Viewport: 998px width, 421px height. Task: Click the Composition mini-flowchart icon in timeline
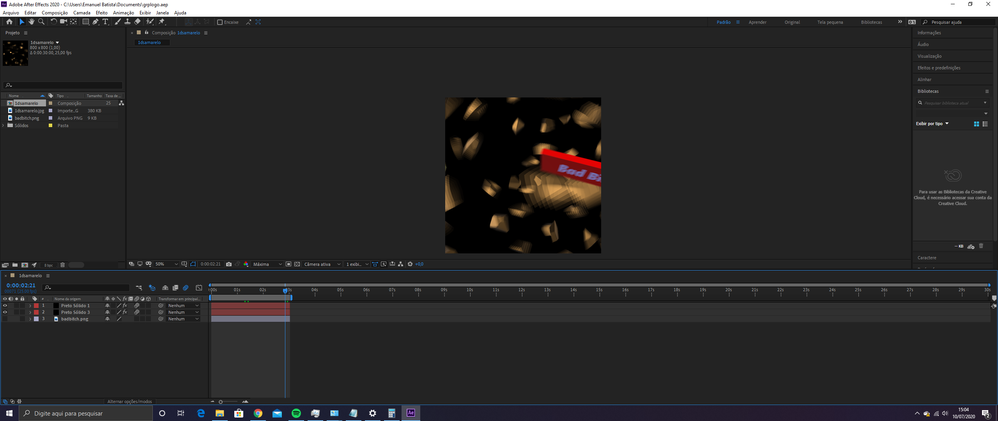pos(139,288)
